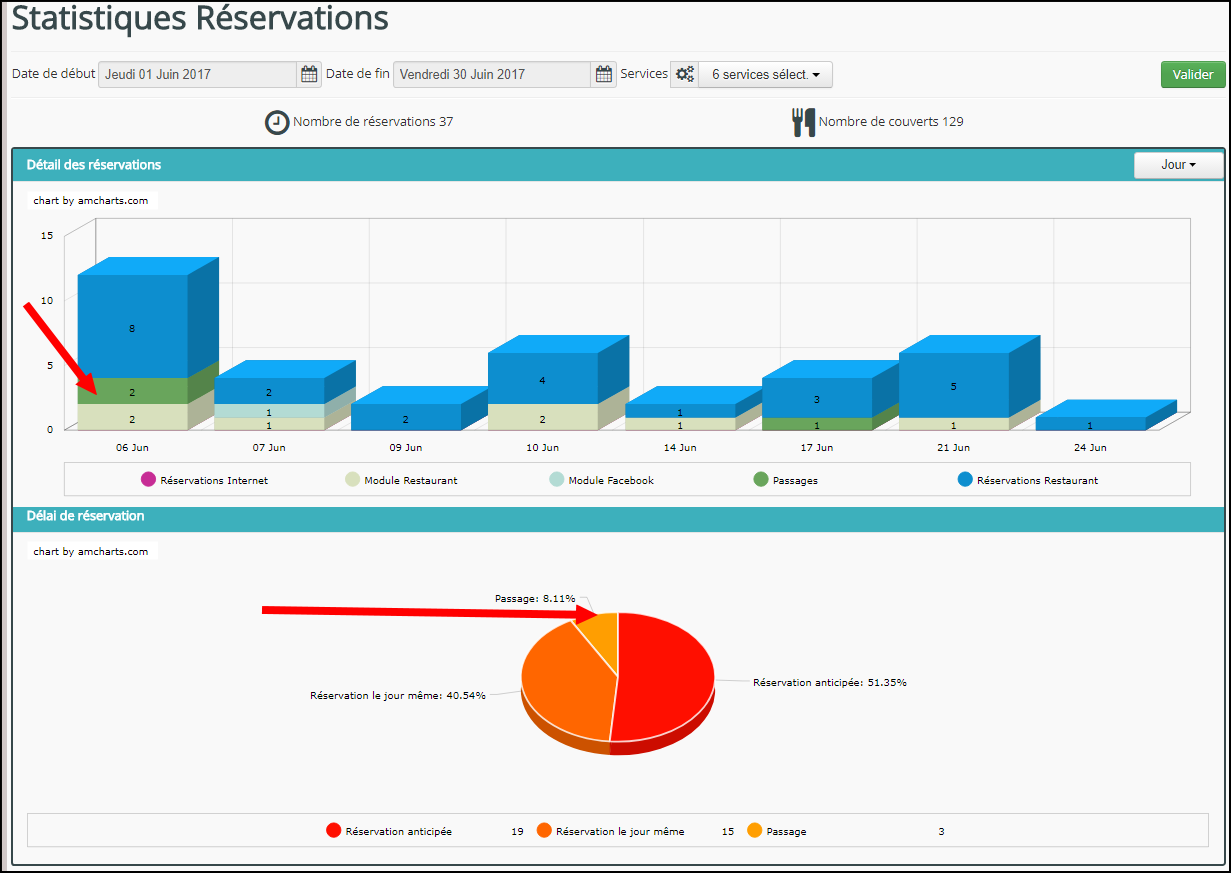Open the Jour period dropdown

click(1178, 165)
